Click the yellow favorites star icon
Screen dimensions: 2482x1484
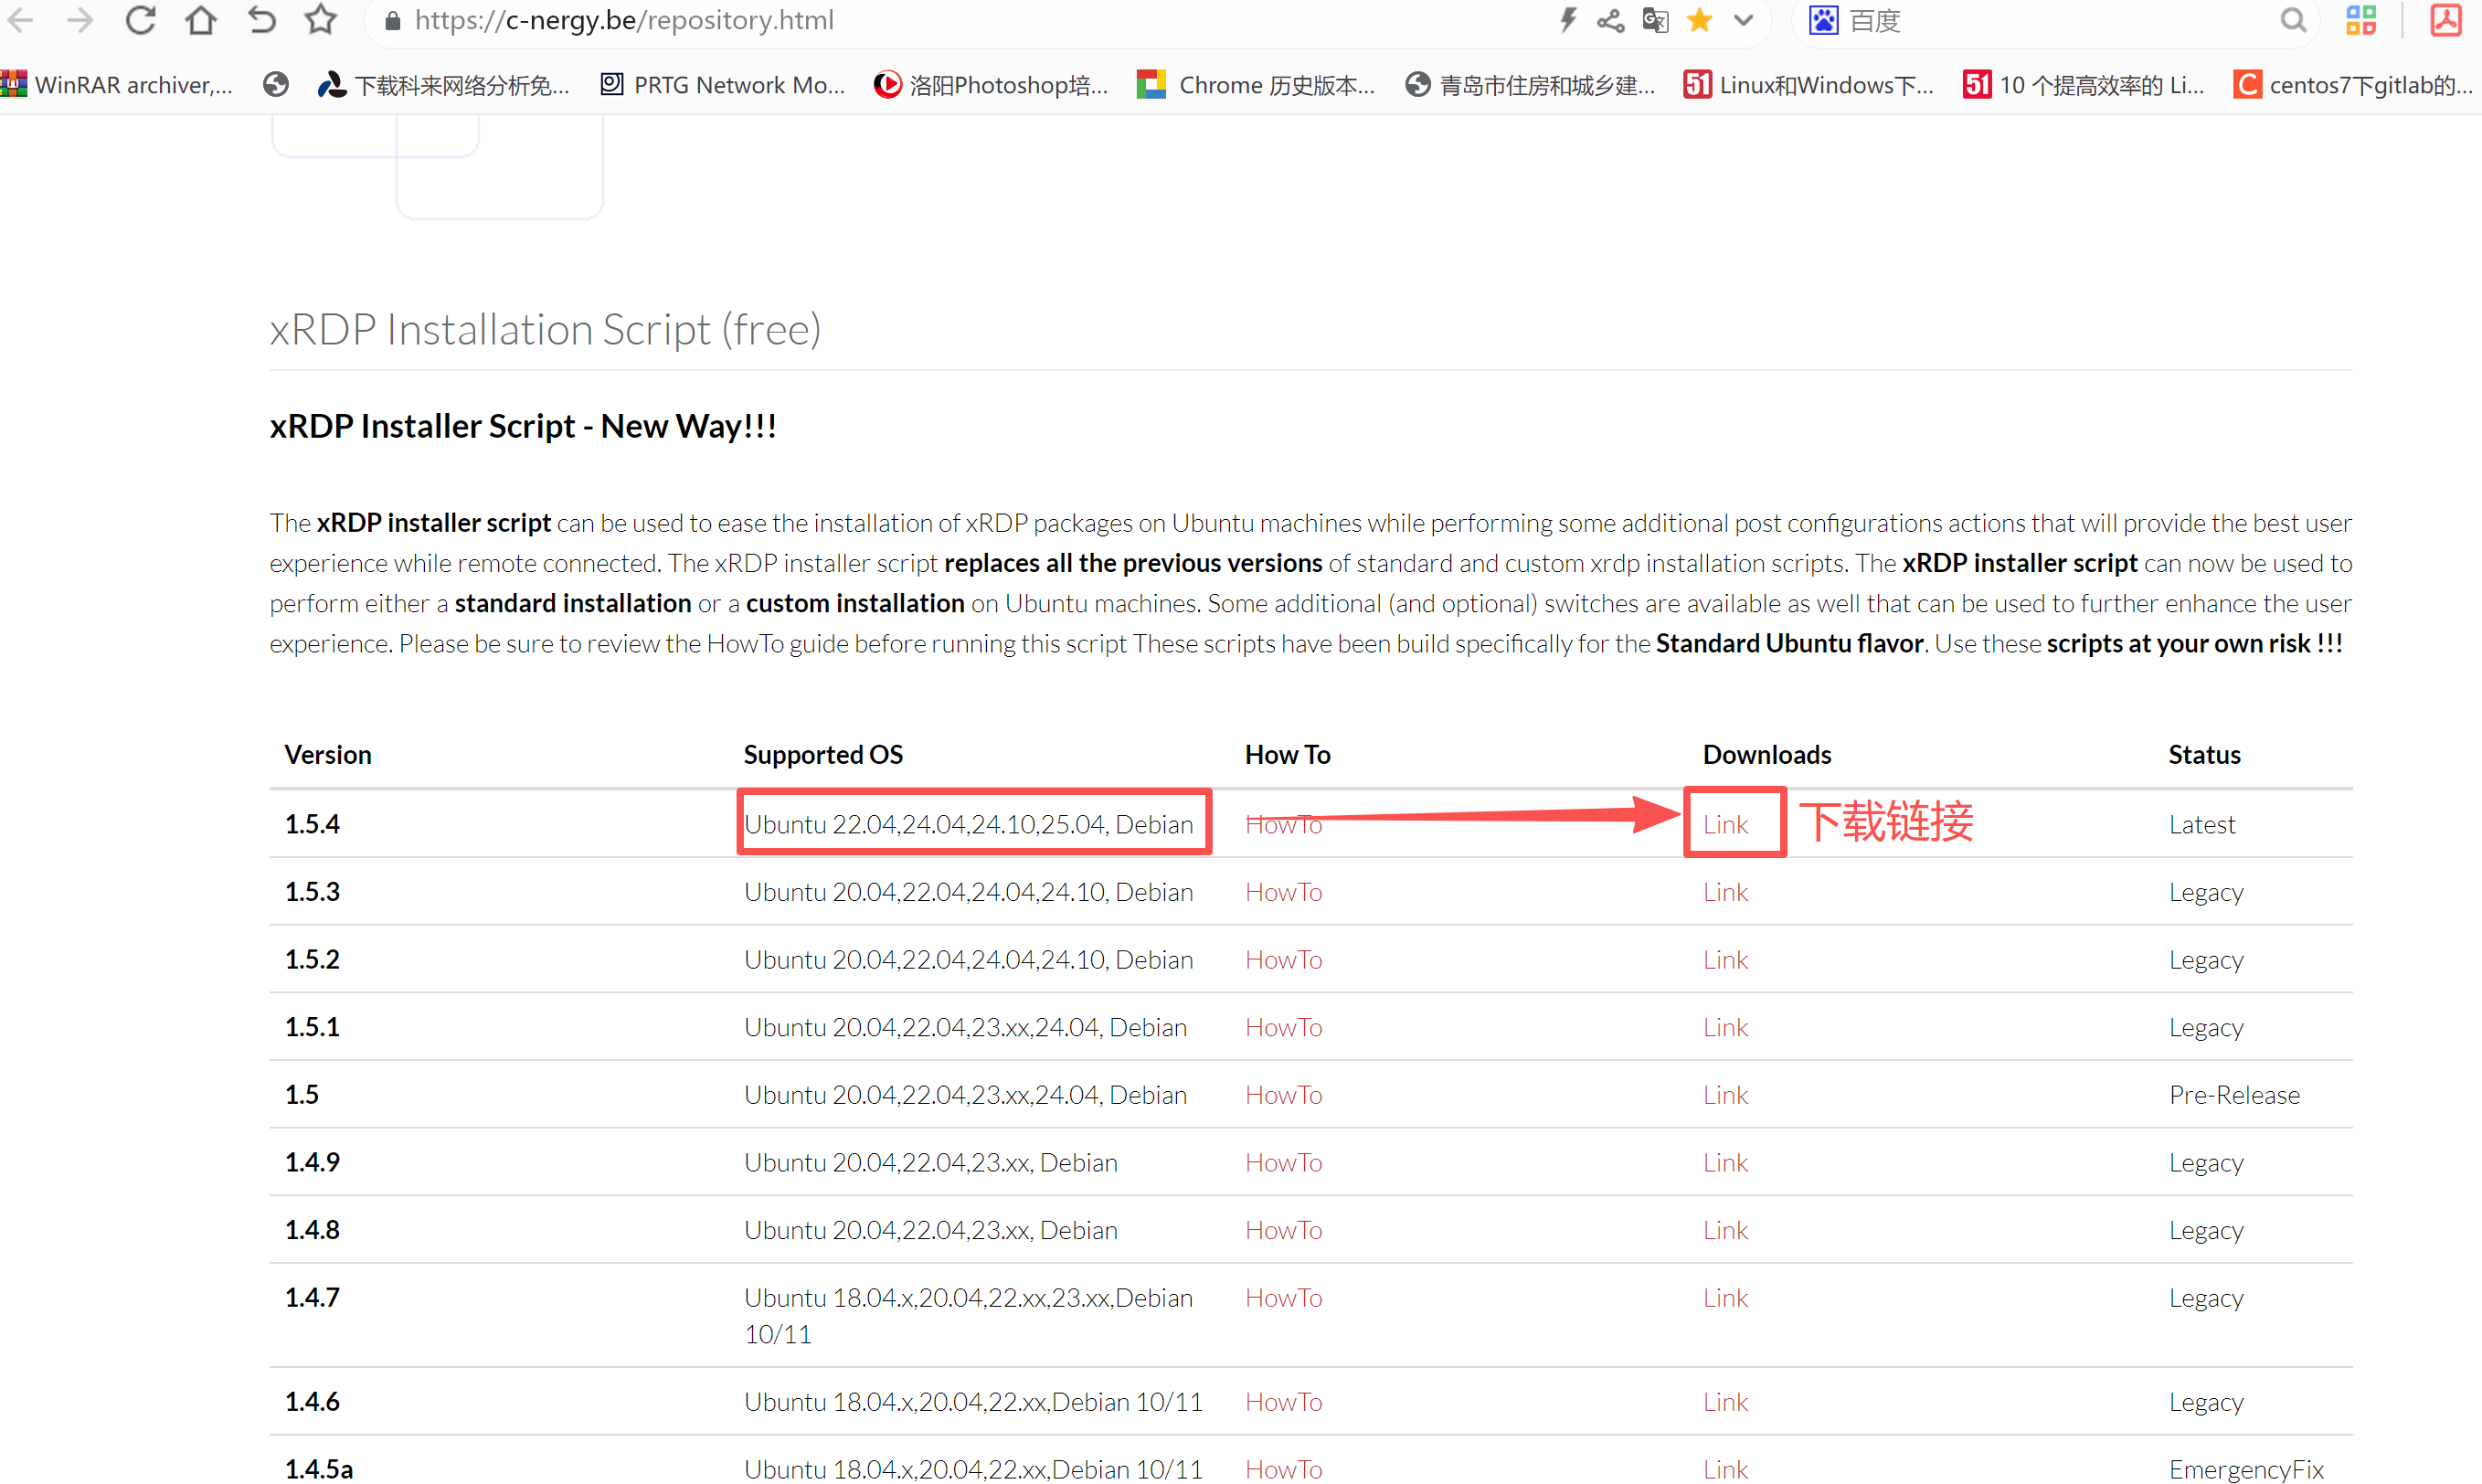pos(1699,20)
